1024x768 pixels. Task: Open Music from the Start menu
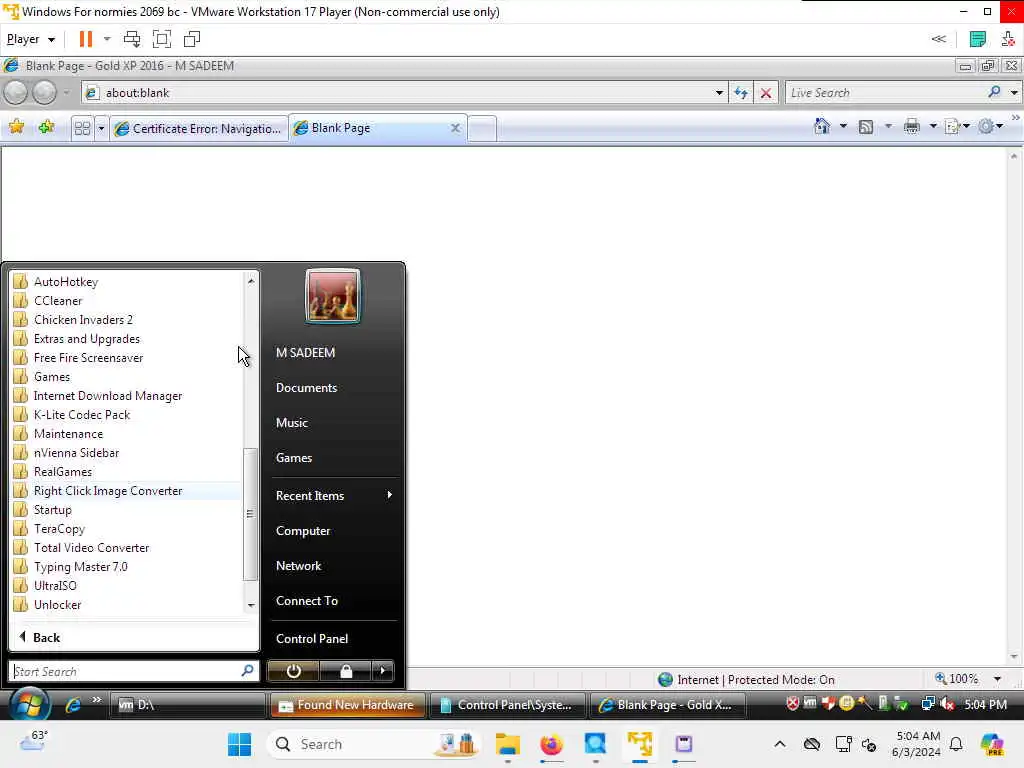pos(291,423)
